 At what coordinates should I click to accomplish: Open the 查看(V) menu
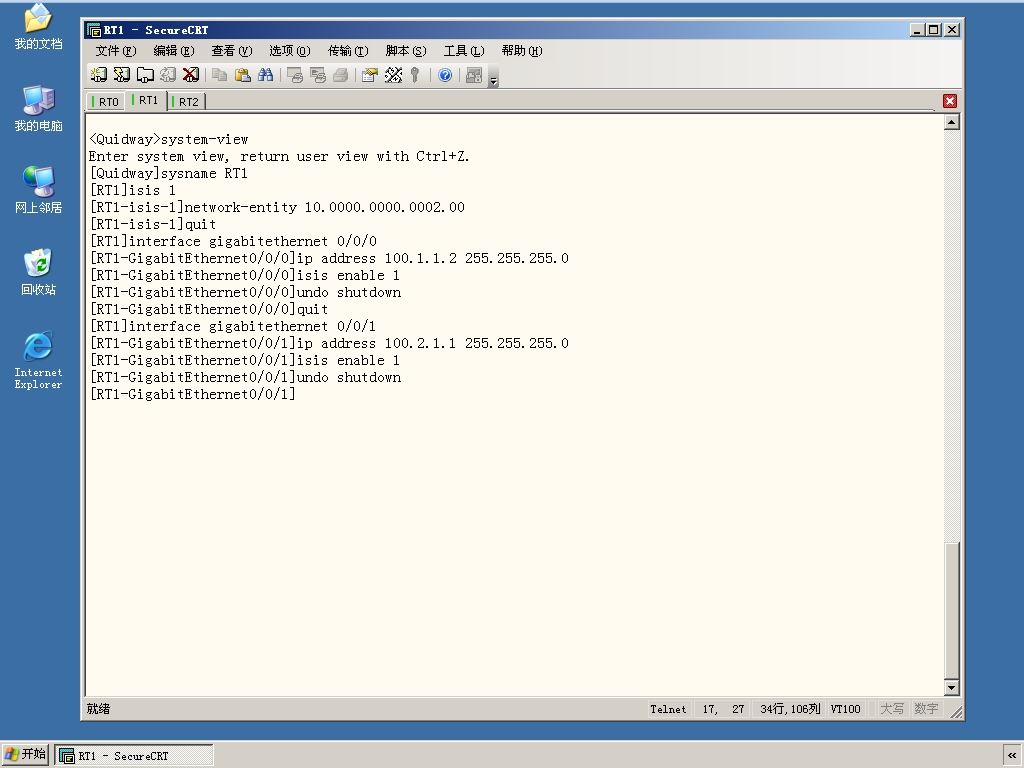pos(232,51)
